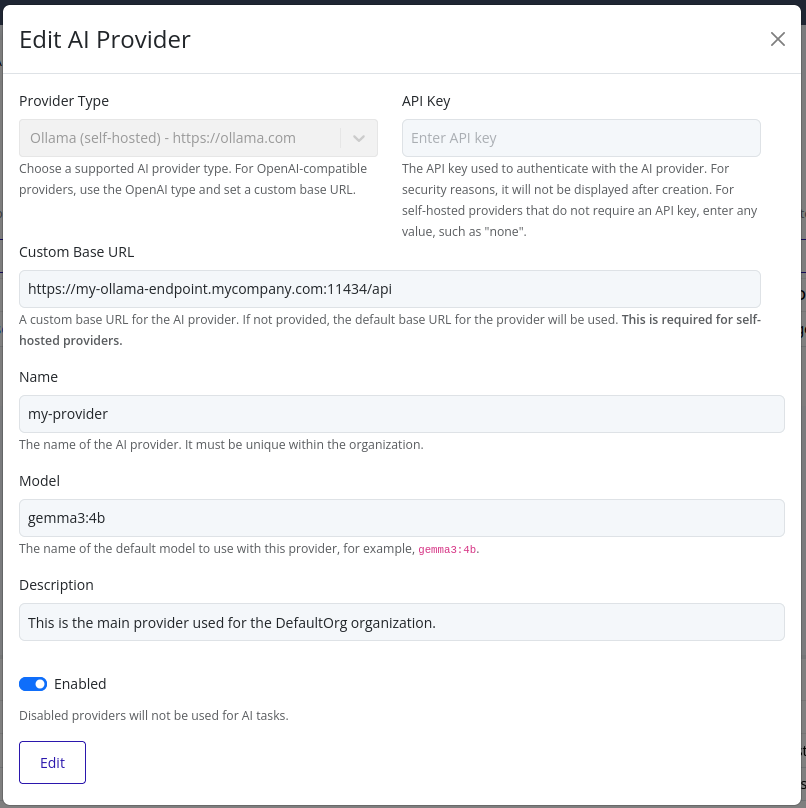This screenshot has height=808, width=806.
Task: Click the Edit AI Provider title area
Action: point(105,39)
